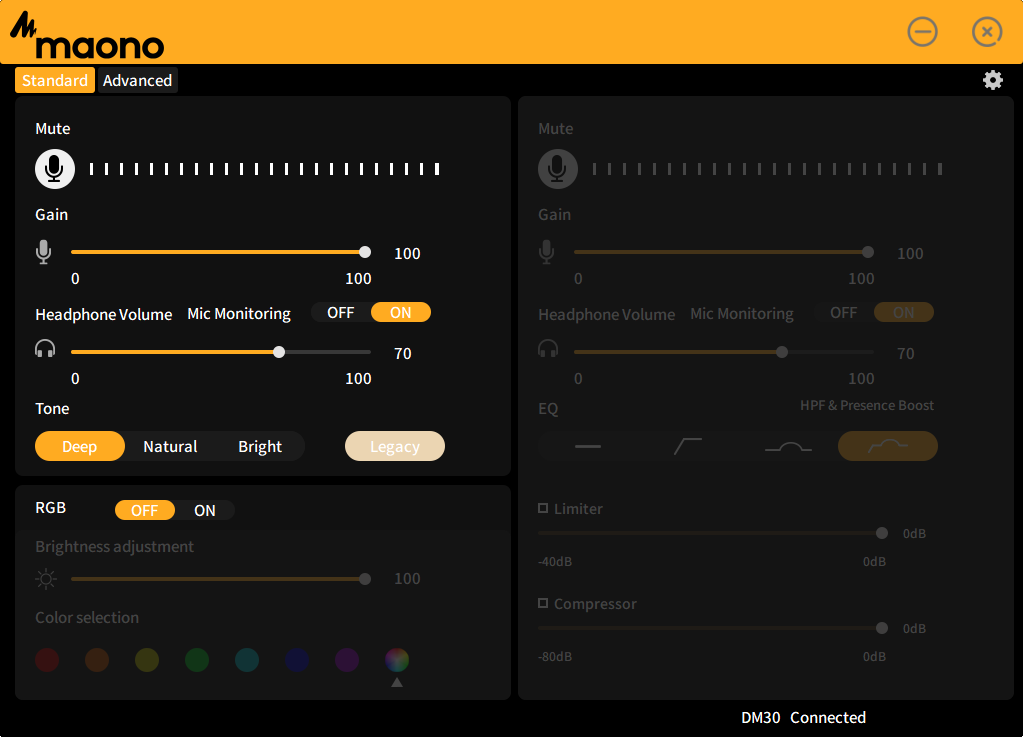Pick the green color swatch
This screenshot has height=737, width=1023.
pos(196,660)
